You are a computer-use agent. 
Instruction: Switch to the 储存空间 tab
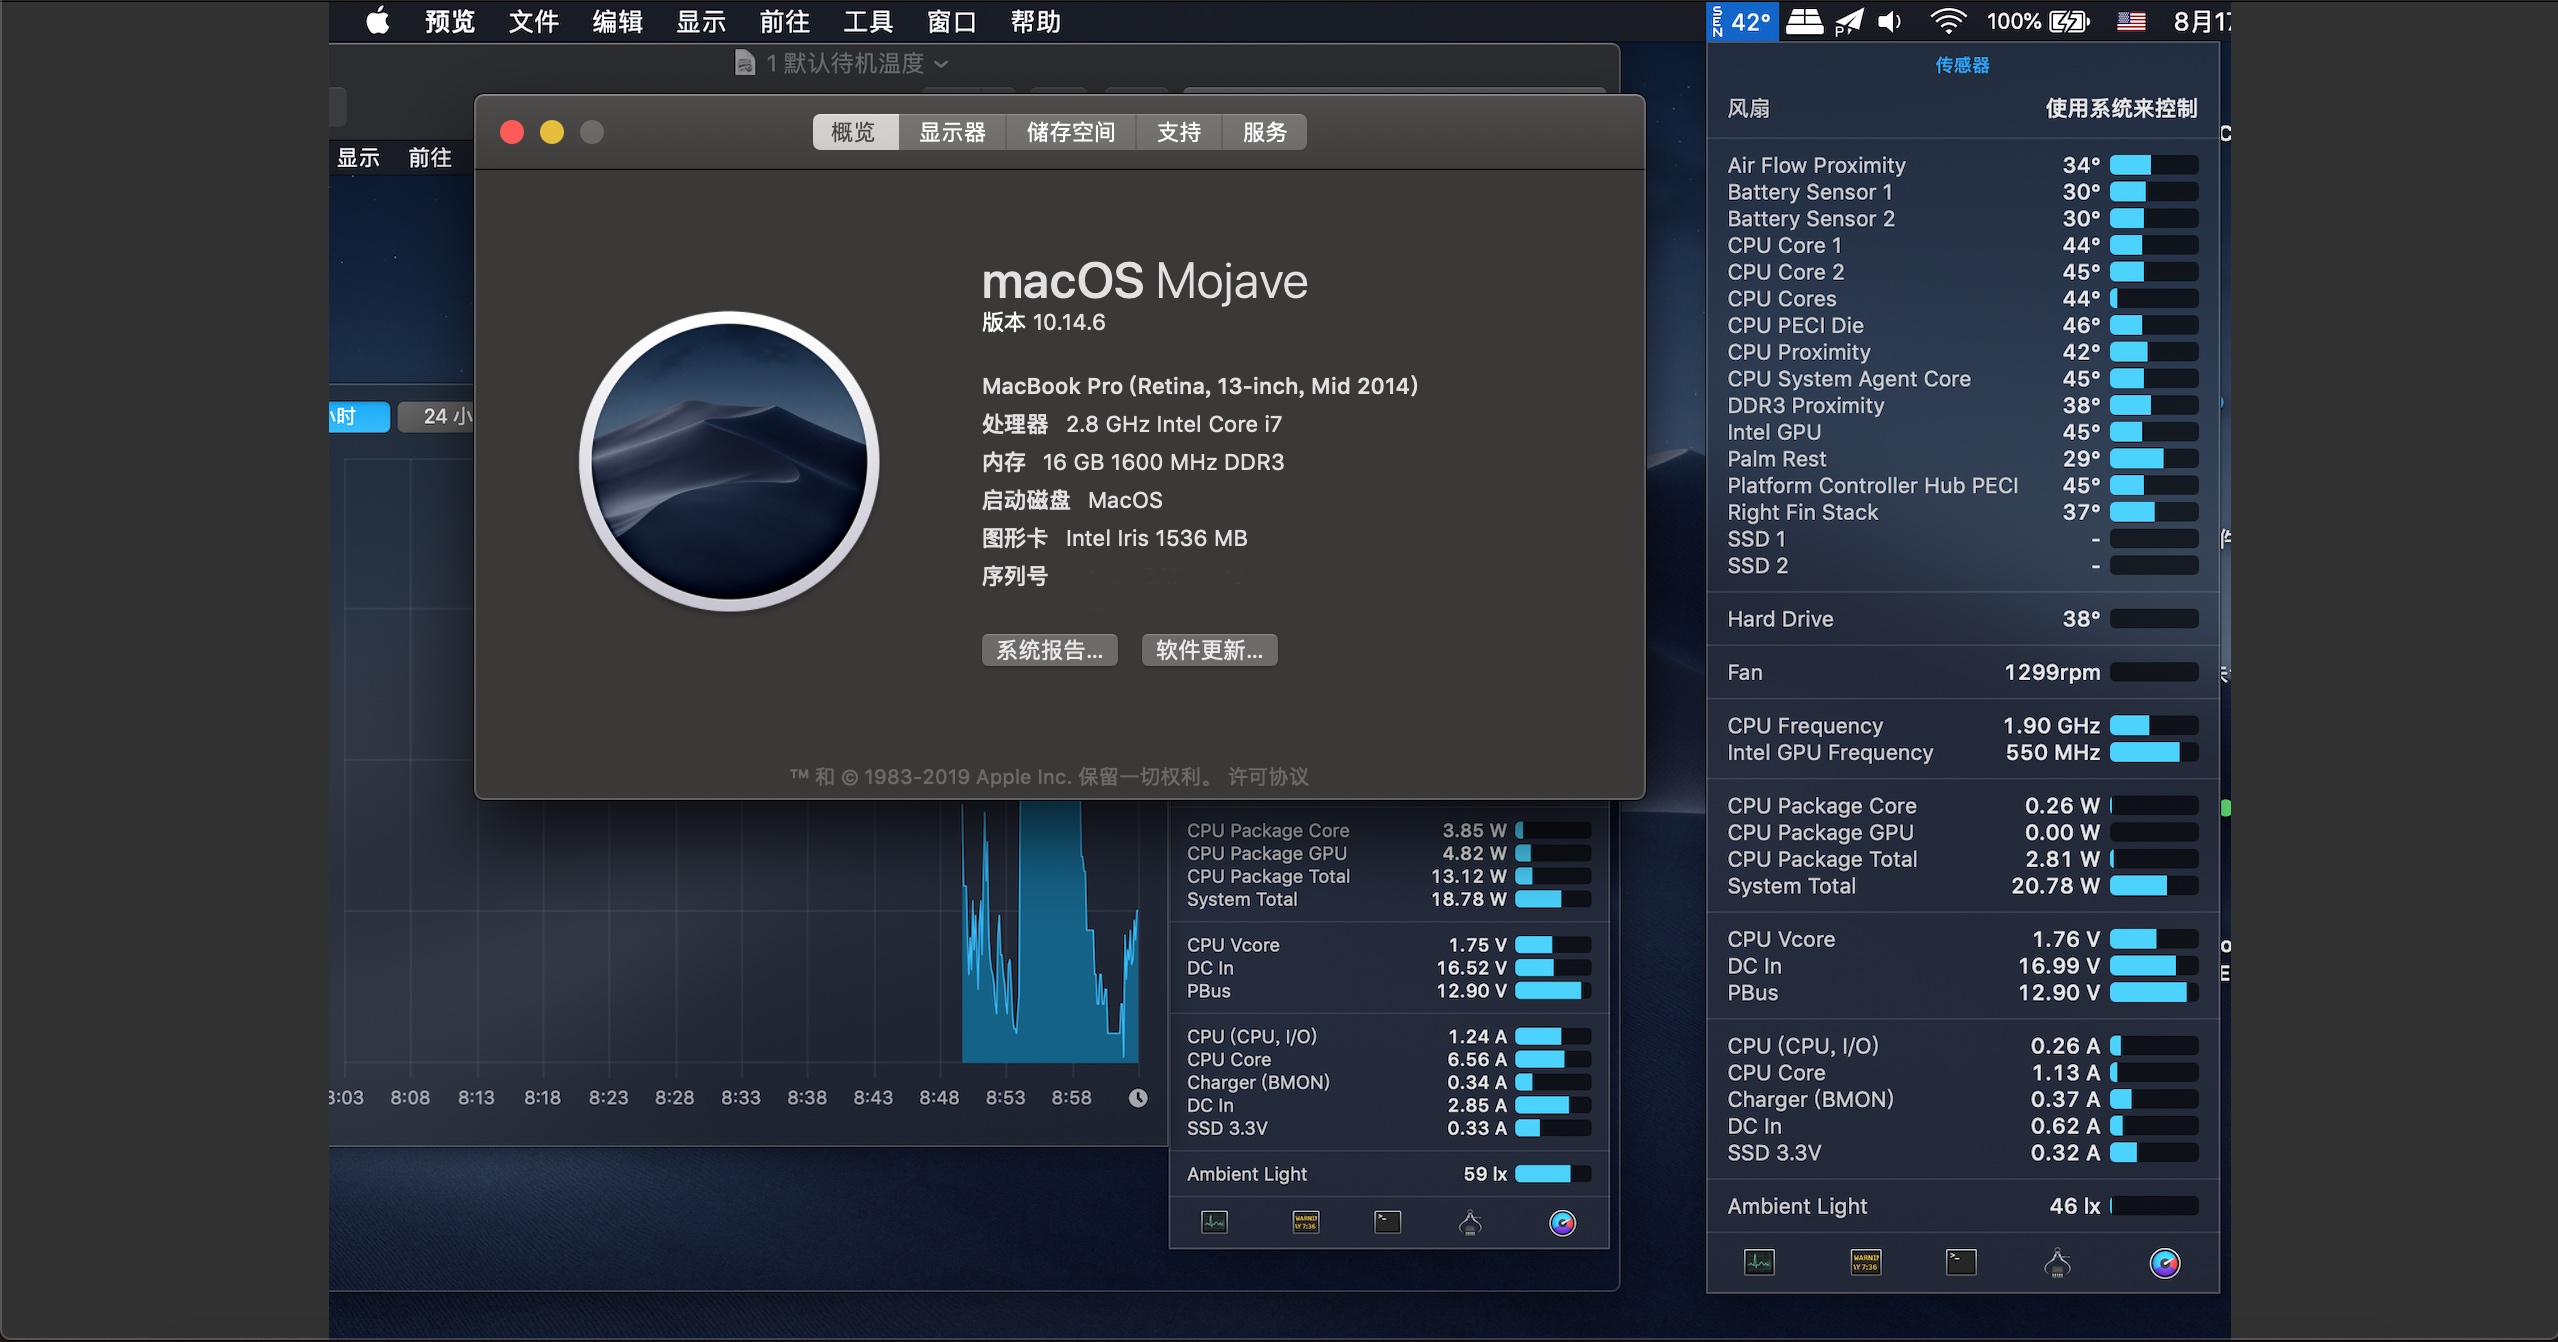[x=1070, y=132]
